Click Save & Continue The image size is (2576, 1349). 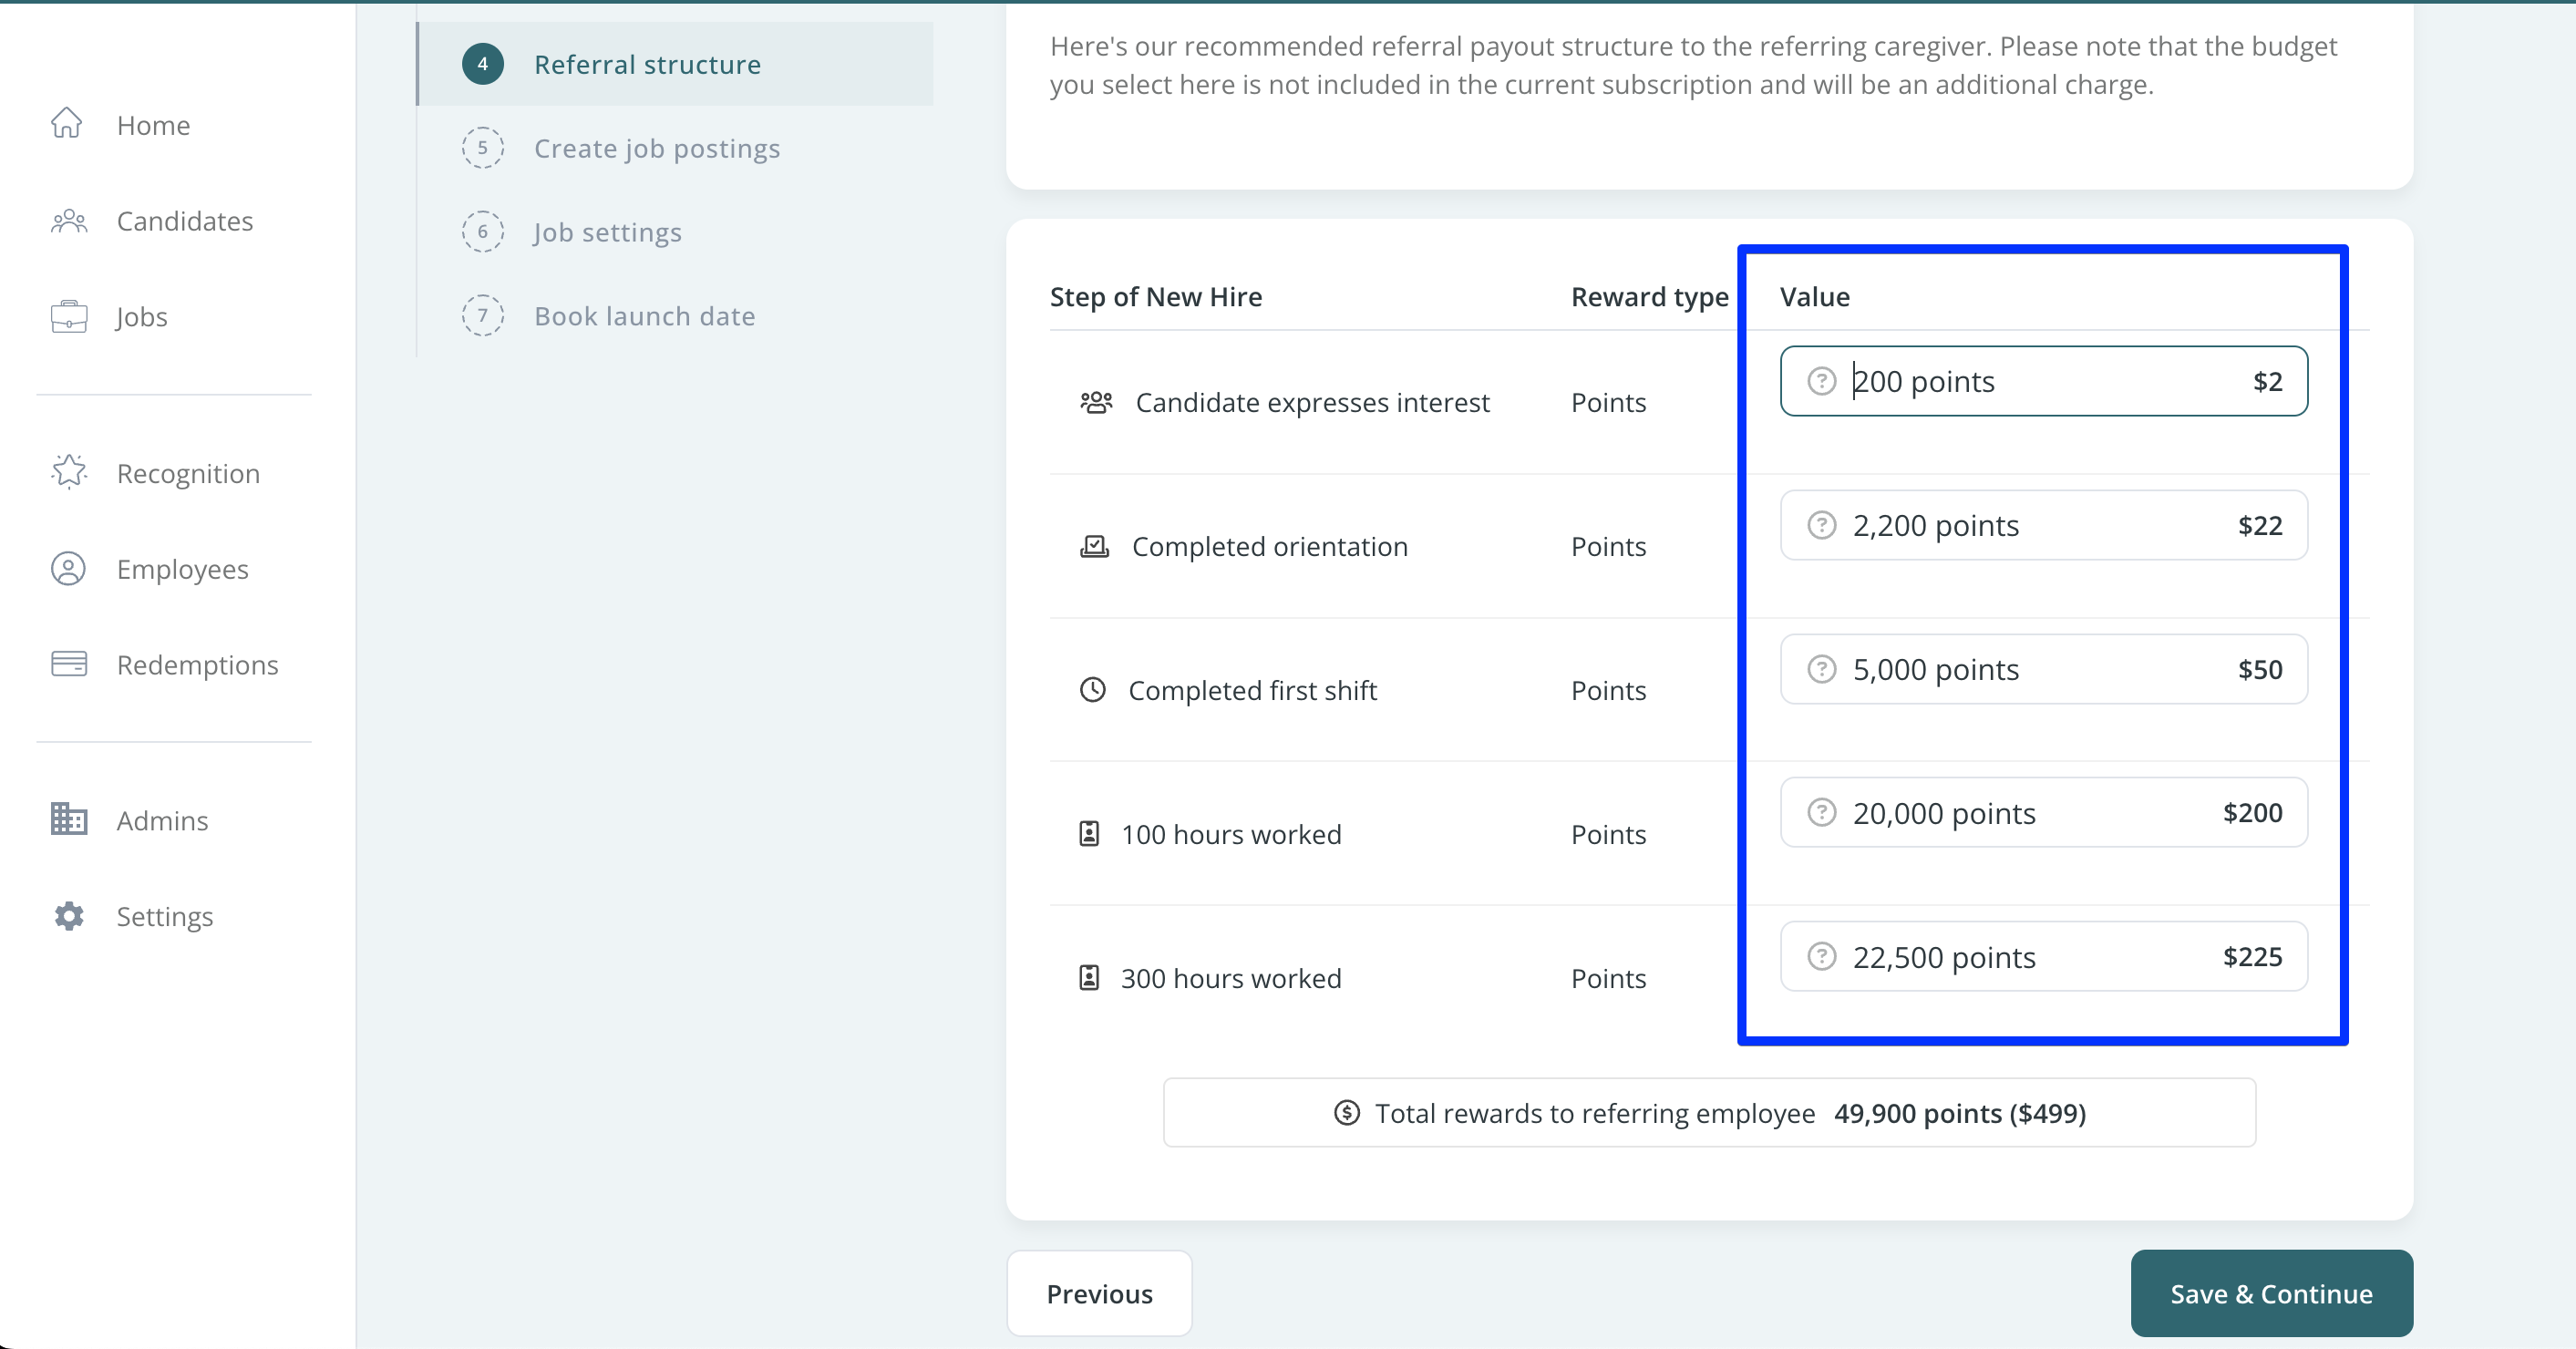click(x=2271, y=1293)
